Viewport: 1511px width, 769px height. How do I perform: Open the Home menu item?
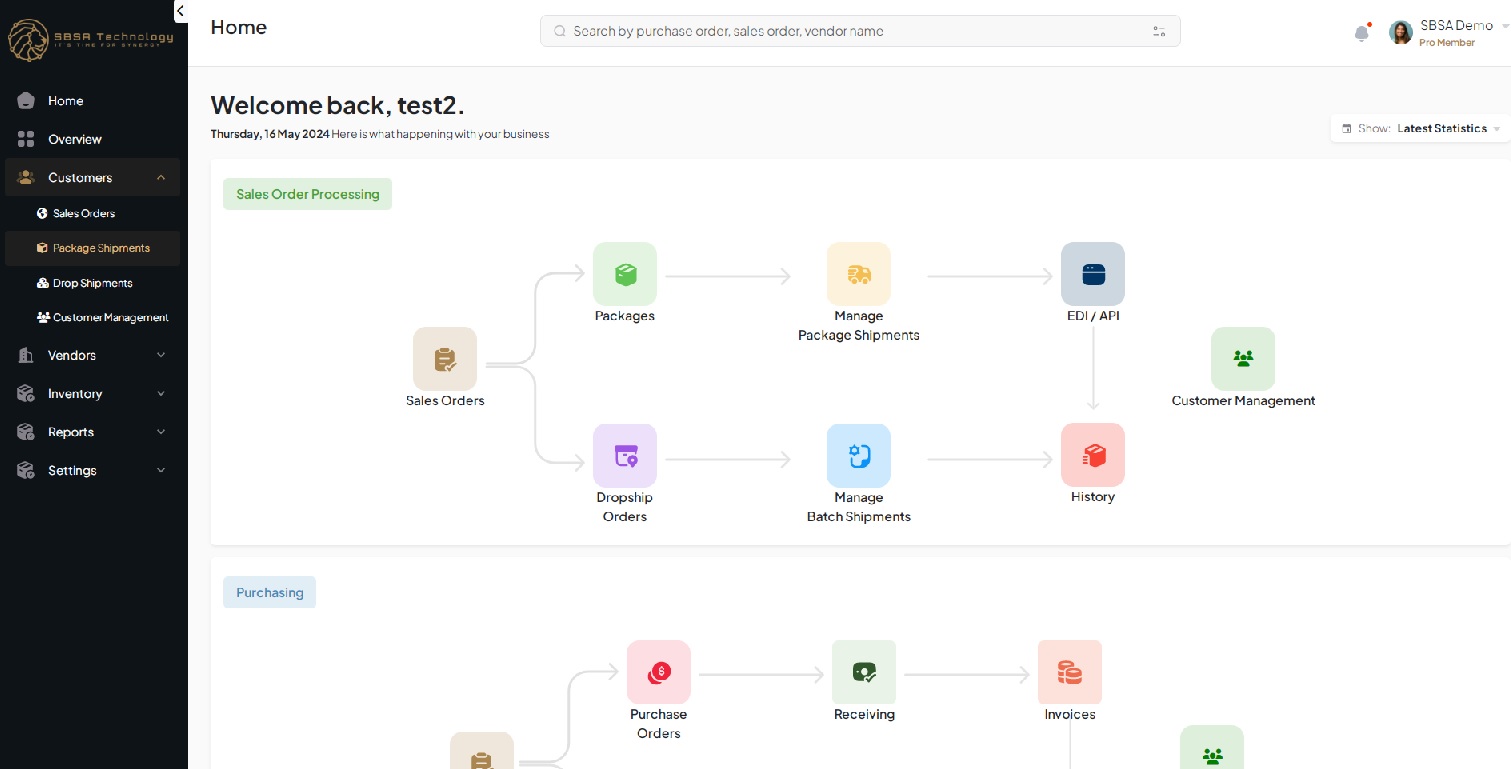pos(65,100)
